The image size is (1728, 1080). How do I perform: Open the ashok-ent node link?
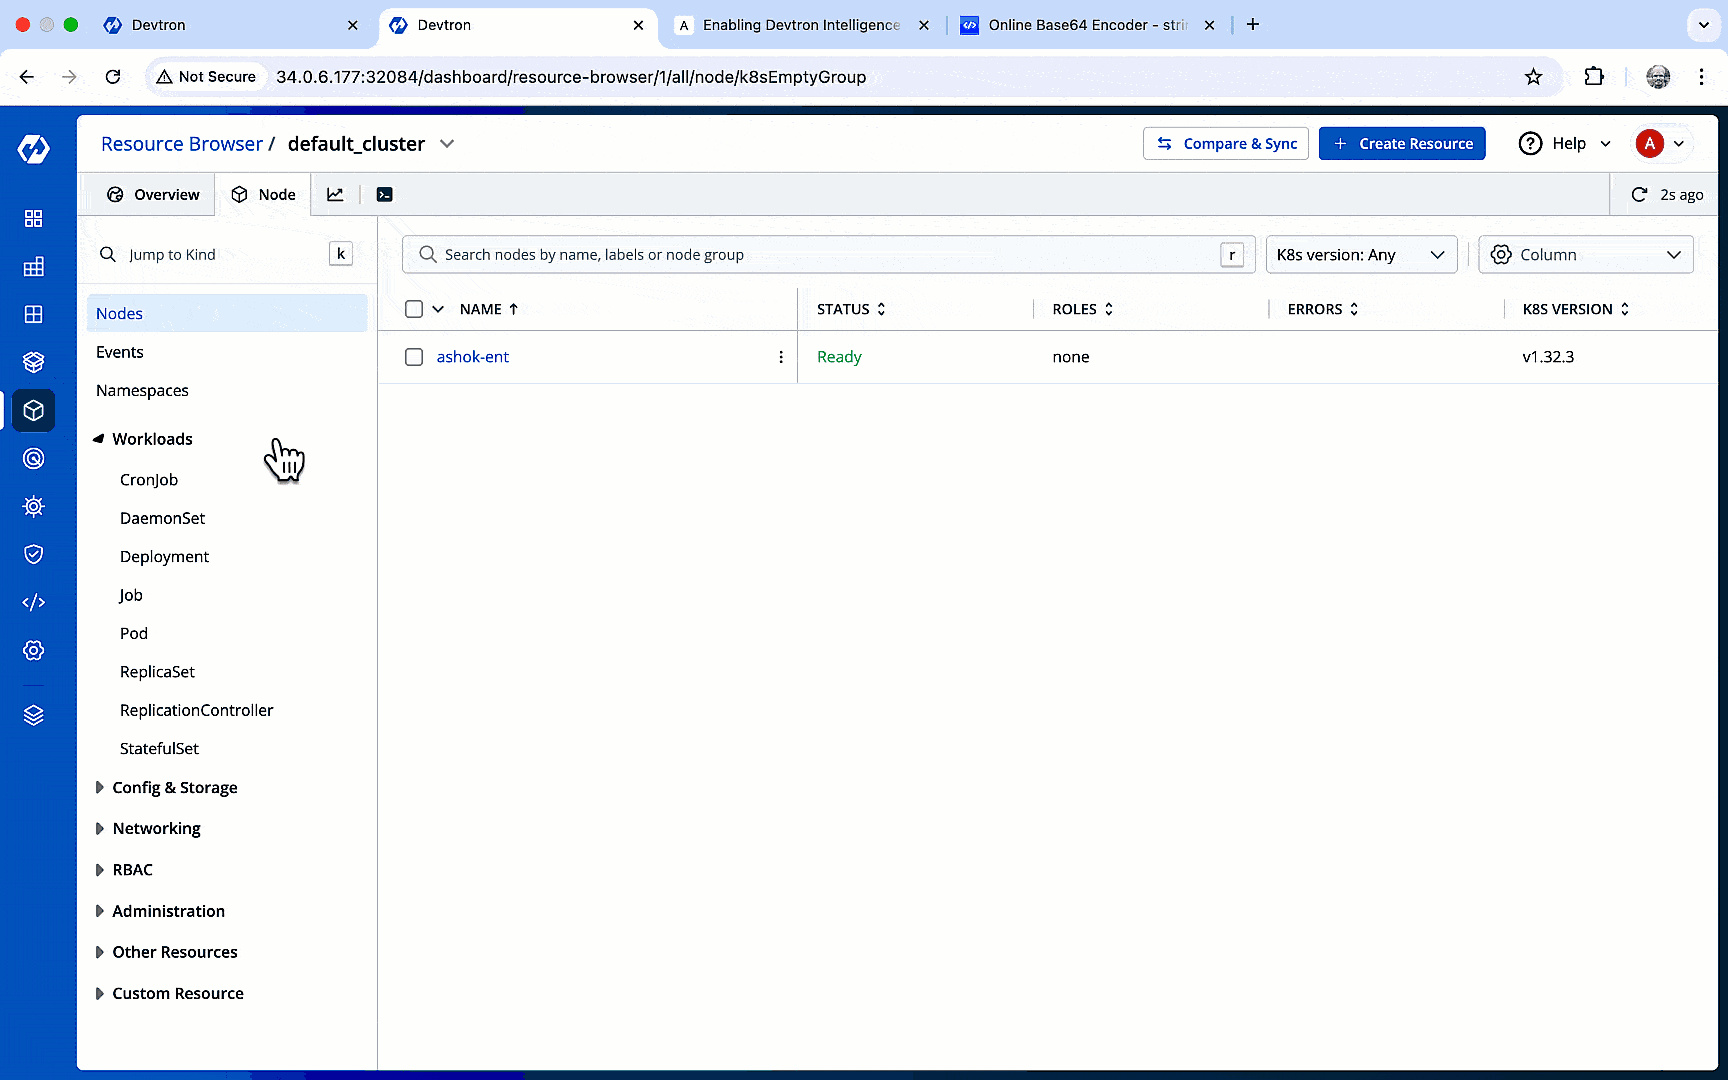[472, 357]
